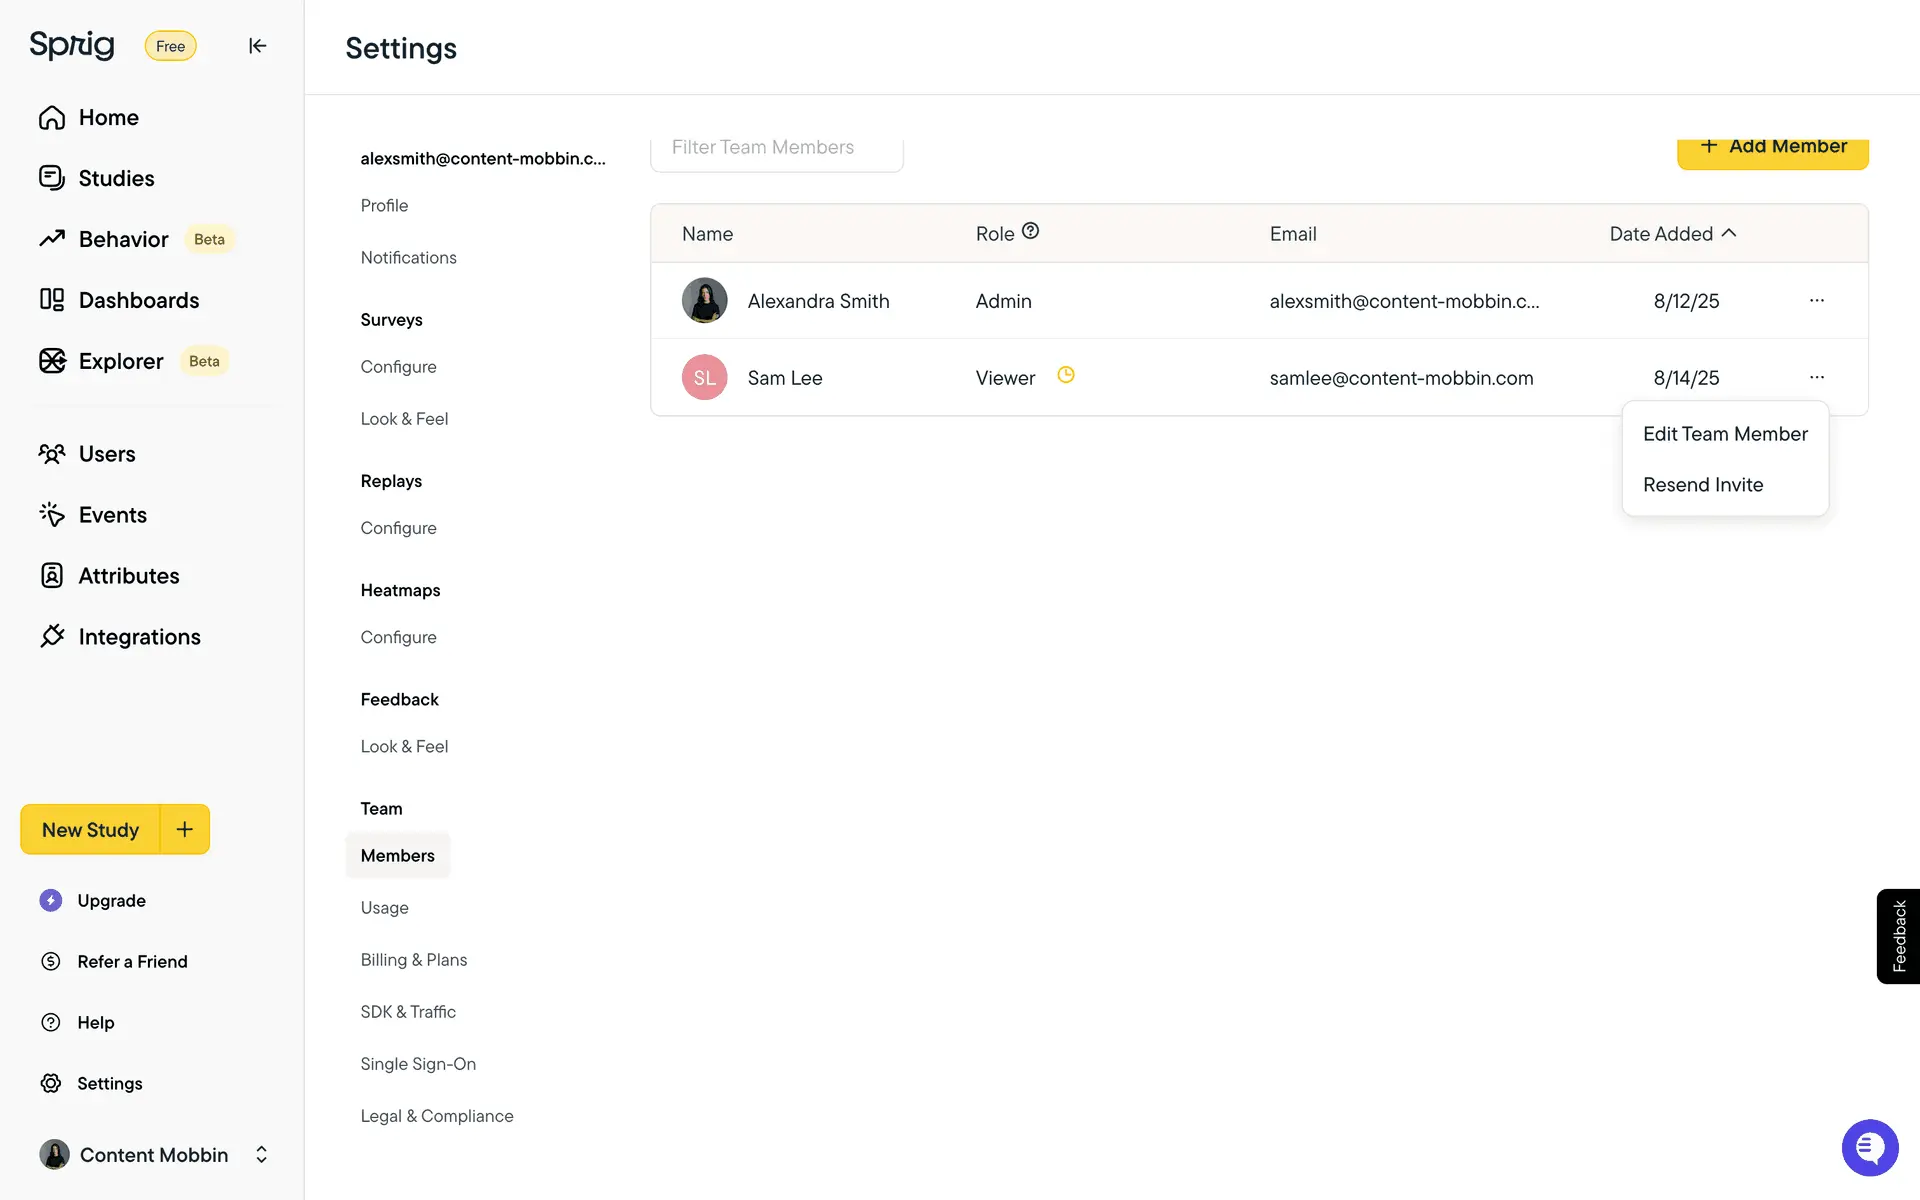
Task: Click the Role help question icon
Action: click(x=1030, y=231)
